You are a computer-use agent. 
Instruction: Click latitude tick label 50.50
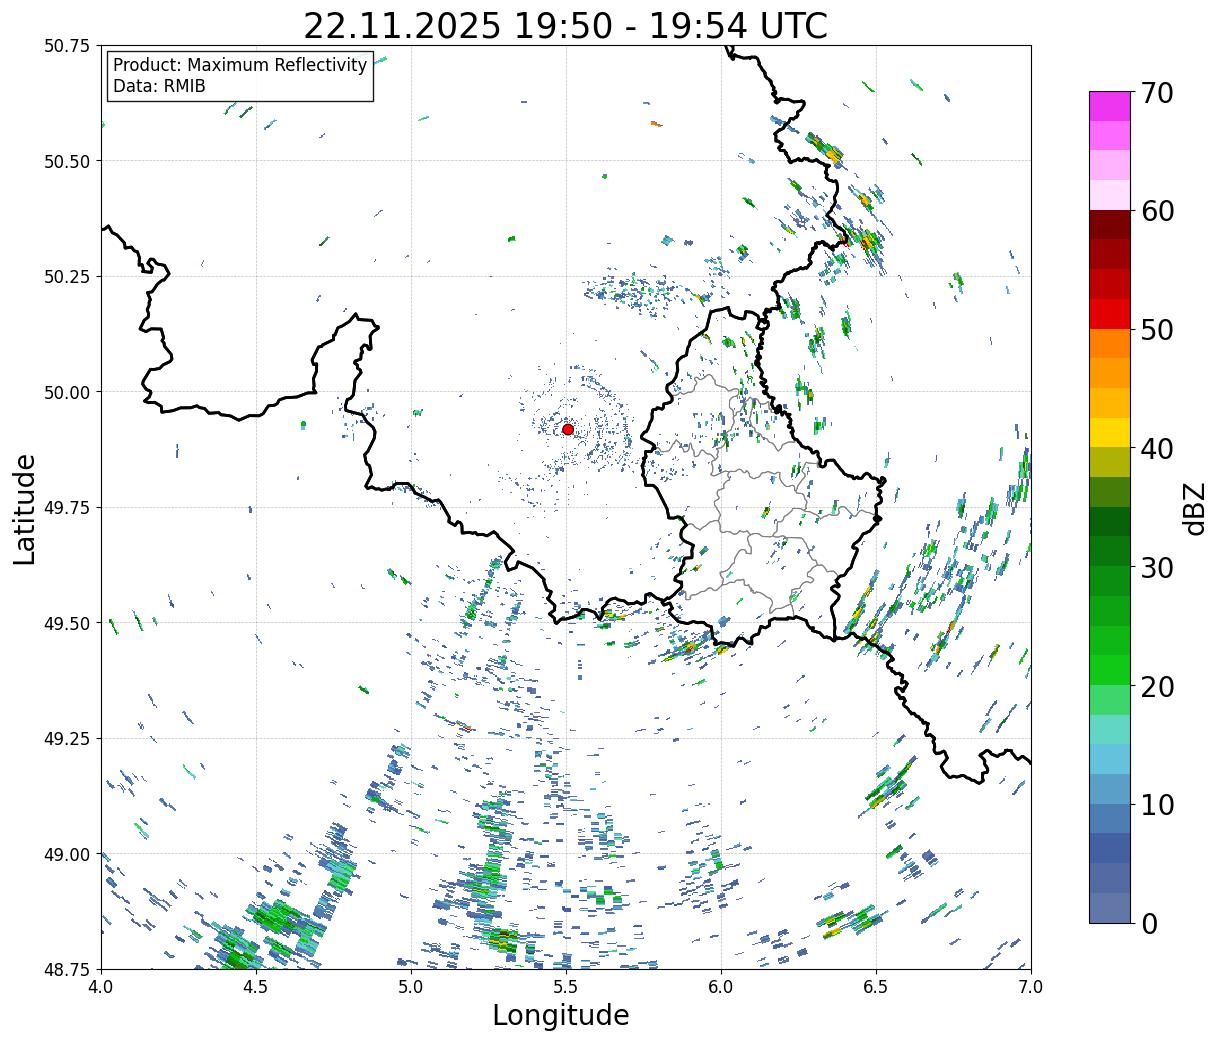[x=67, y=161]
